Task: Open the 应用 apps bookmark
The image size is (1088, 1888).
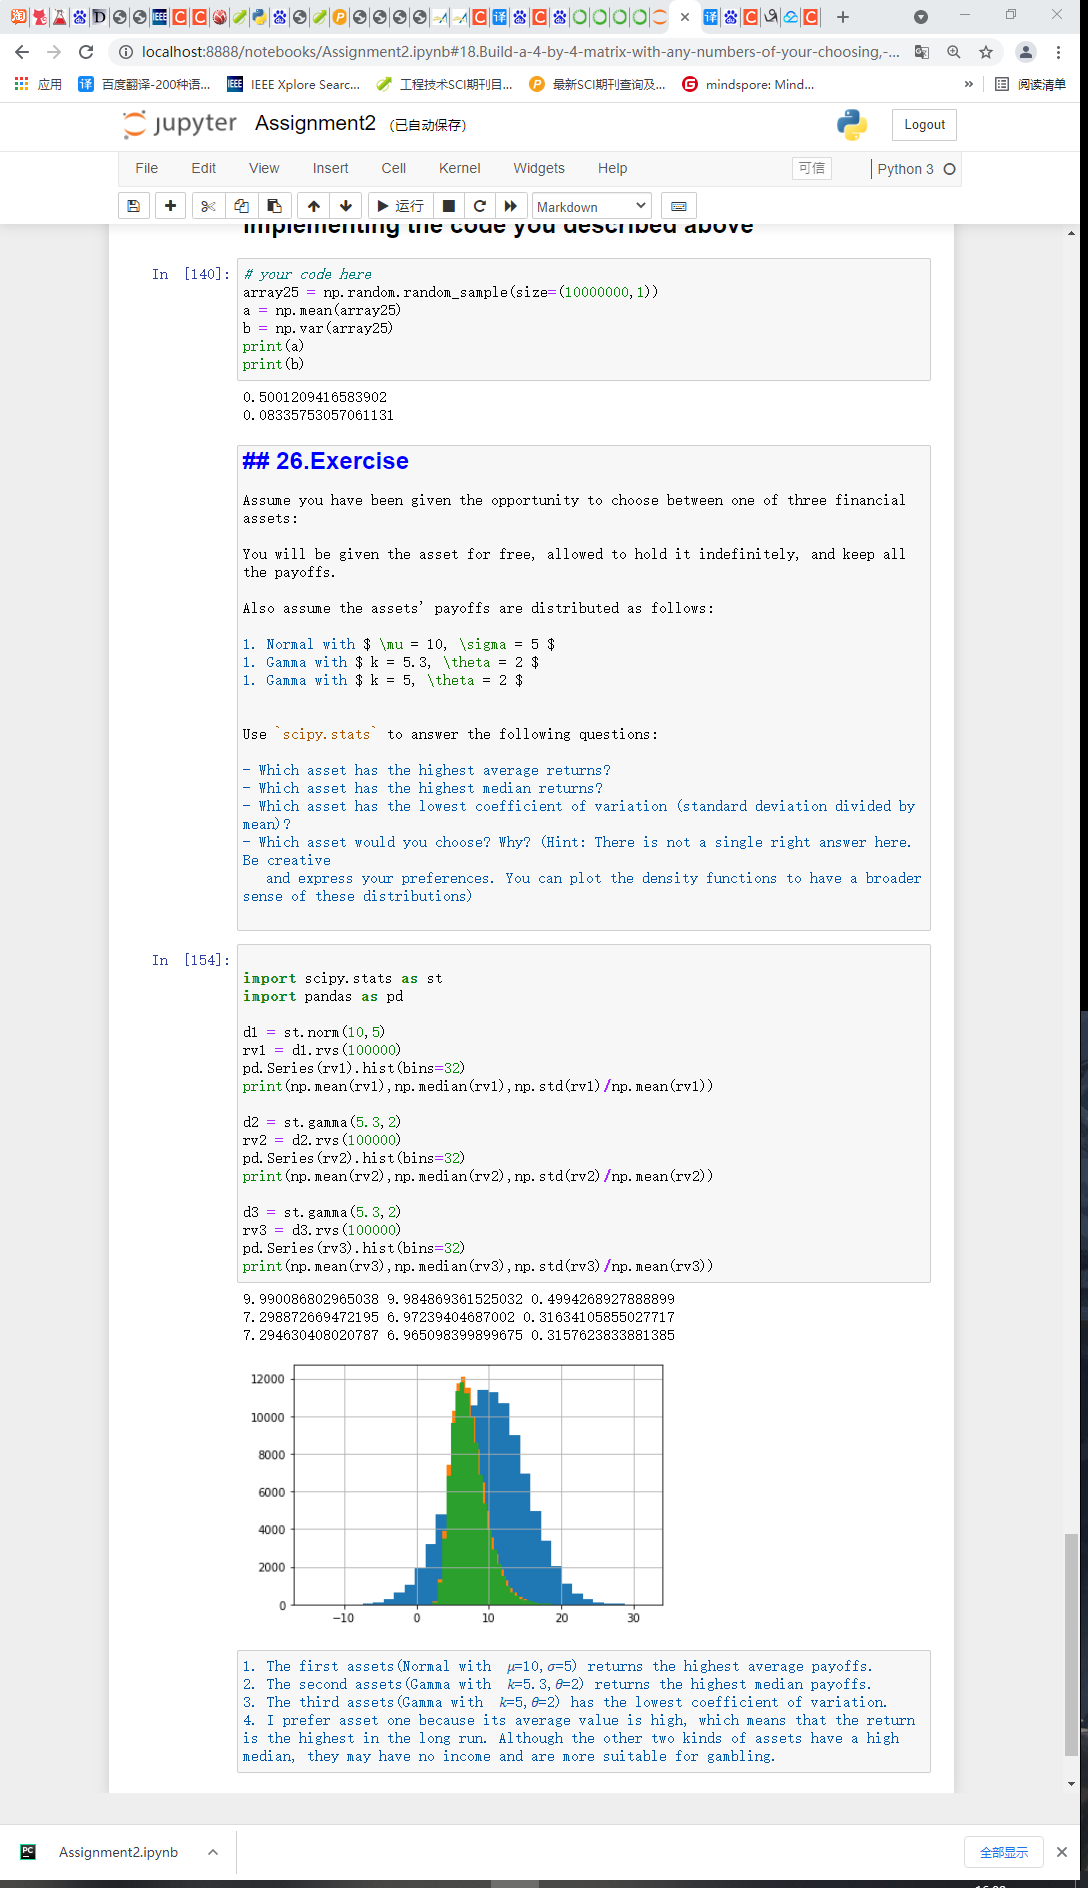Action: [38, 85]
